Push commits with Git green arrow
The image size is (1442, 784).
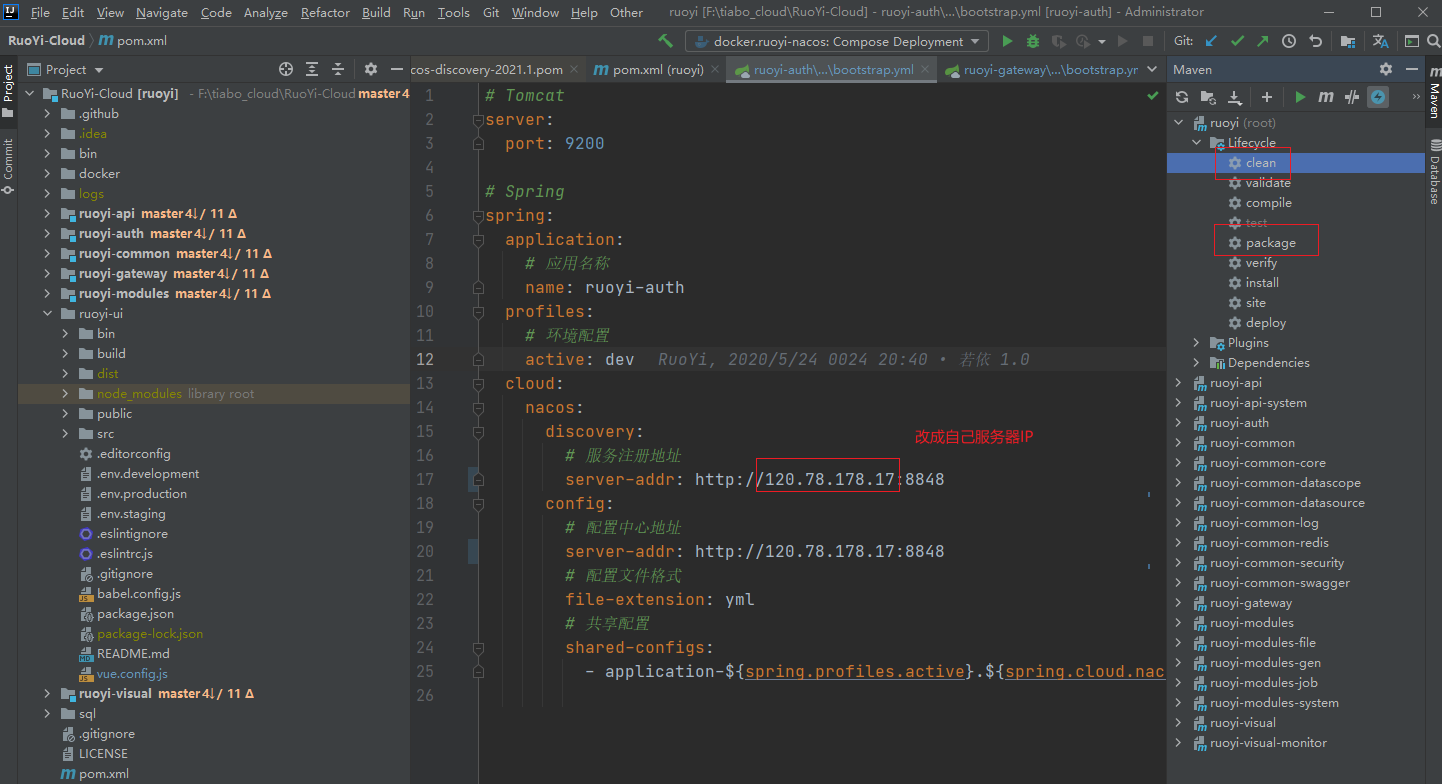coord(1263,41)
